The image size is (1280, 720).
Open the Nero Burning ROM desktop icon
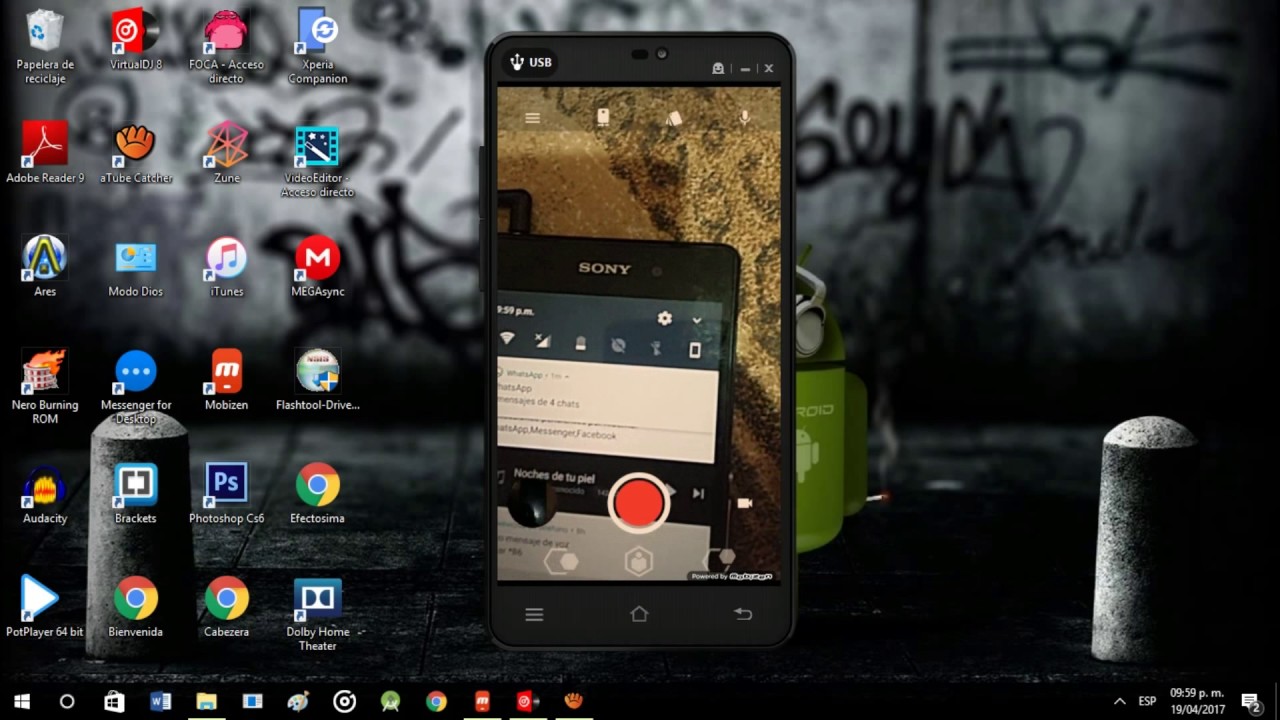[x=45, y=387]
